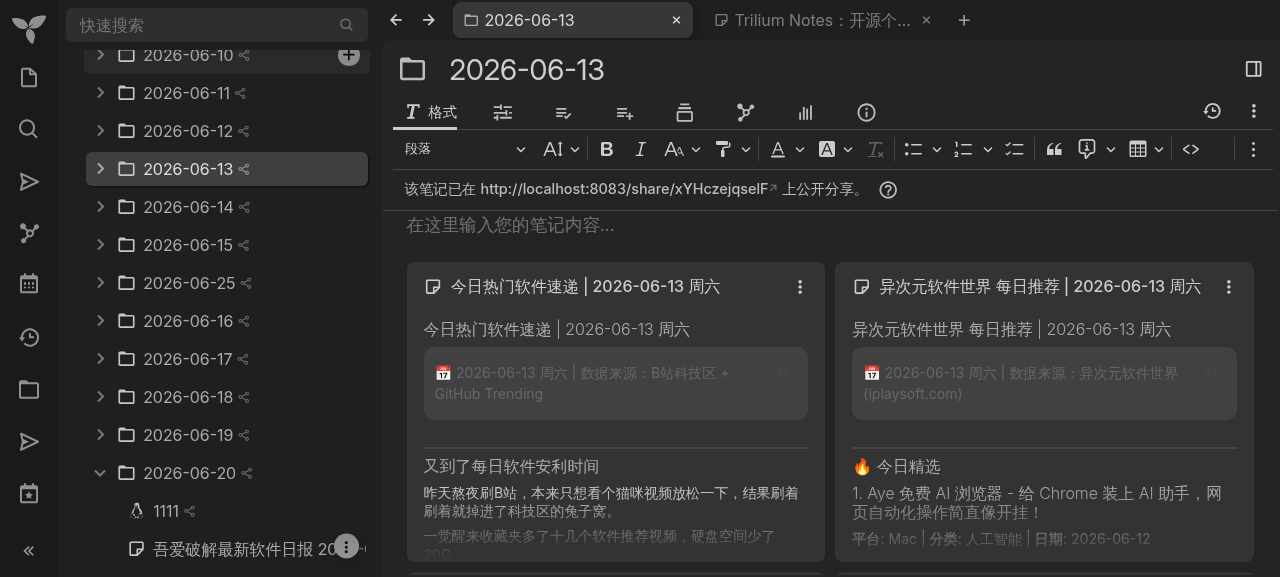Open the 段落 paragraph style dropdown
Viewport: 1280px width, 577px height.
pos(465,149)
